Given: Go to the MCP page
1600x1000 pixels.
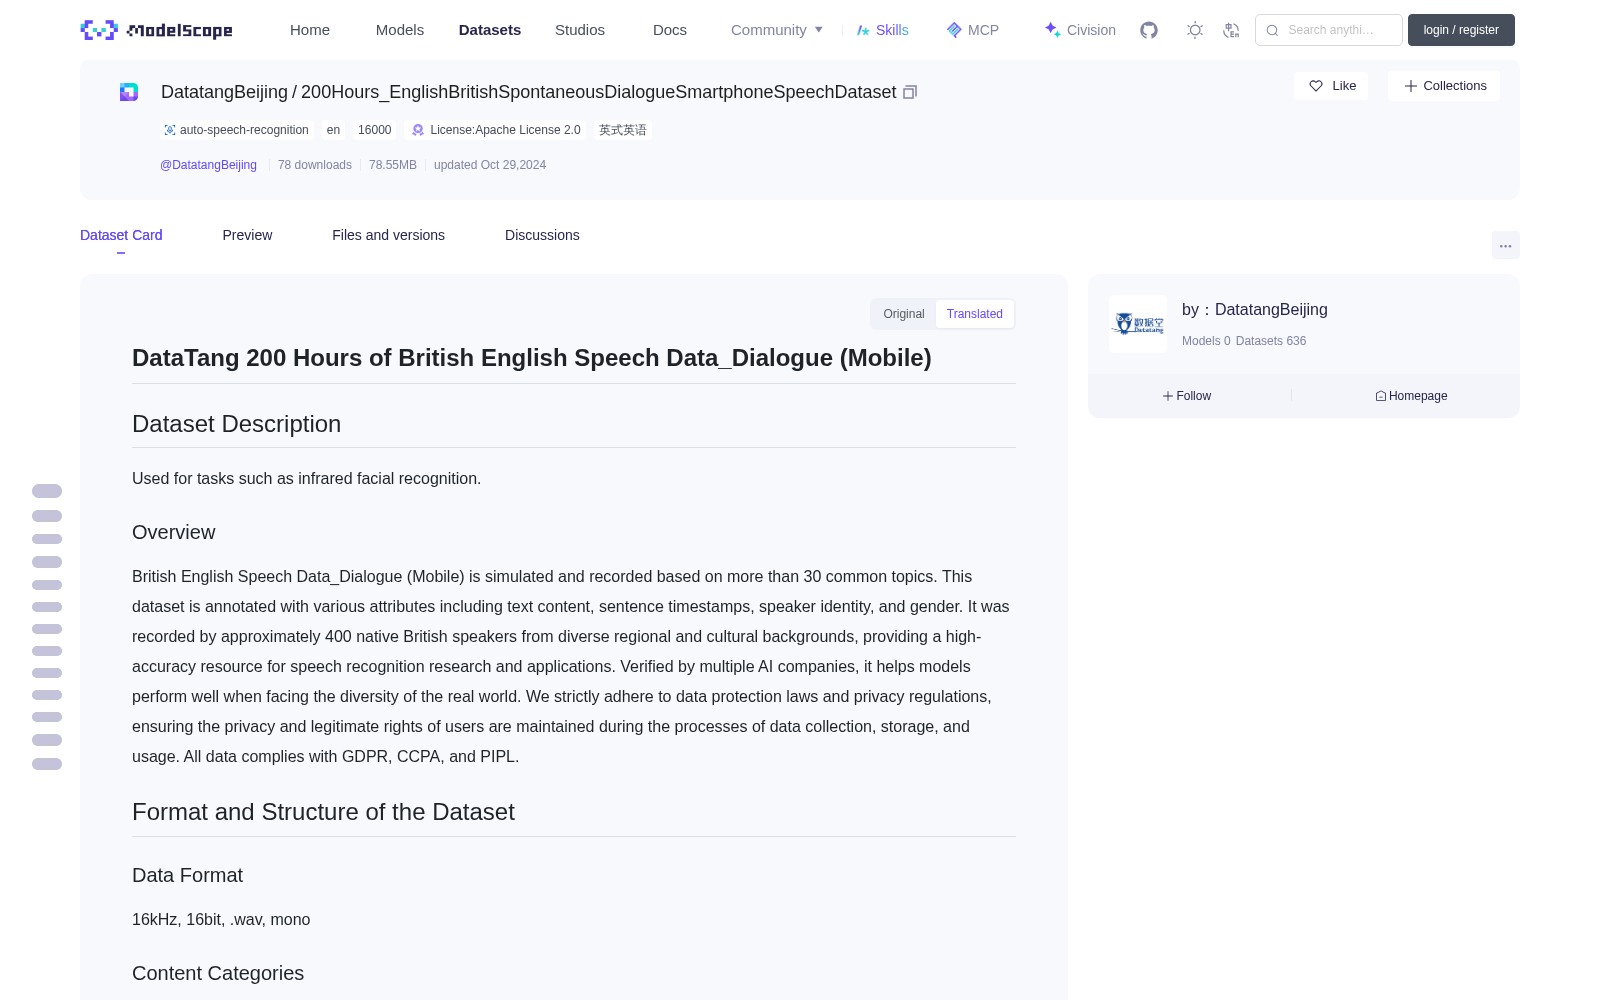Looking at the screenshot, I should pos(973,30).
